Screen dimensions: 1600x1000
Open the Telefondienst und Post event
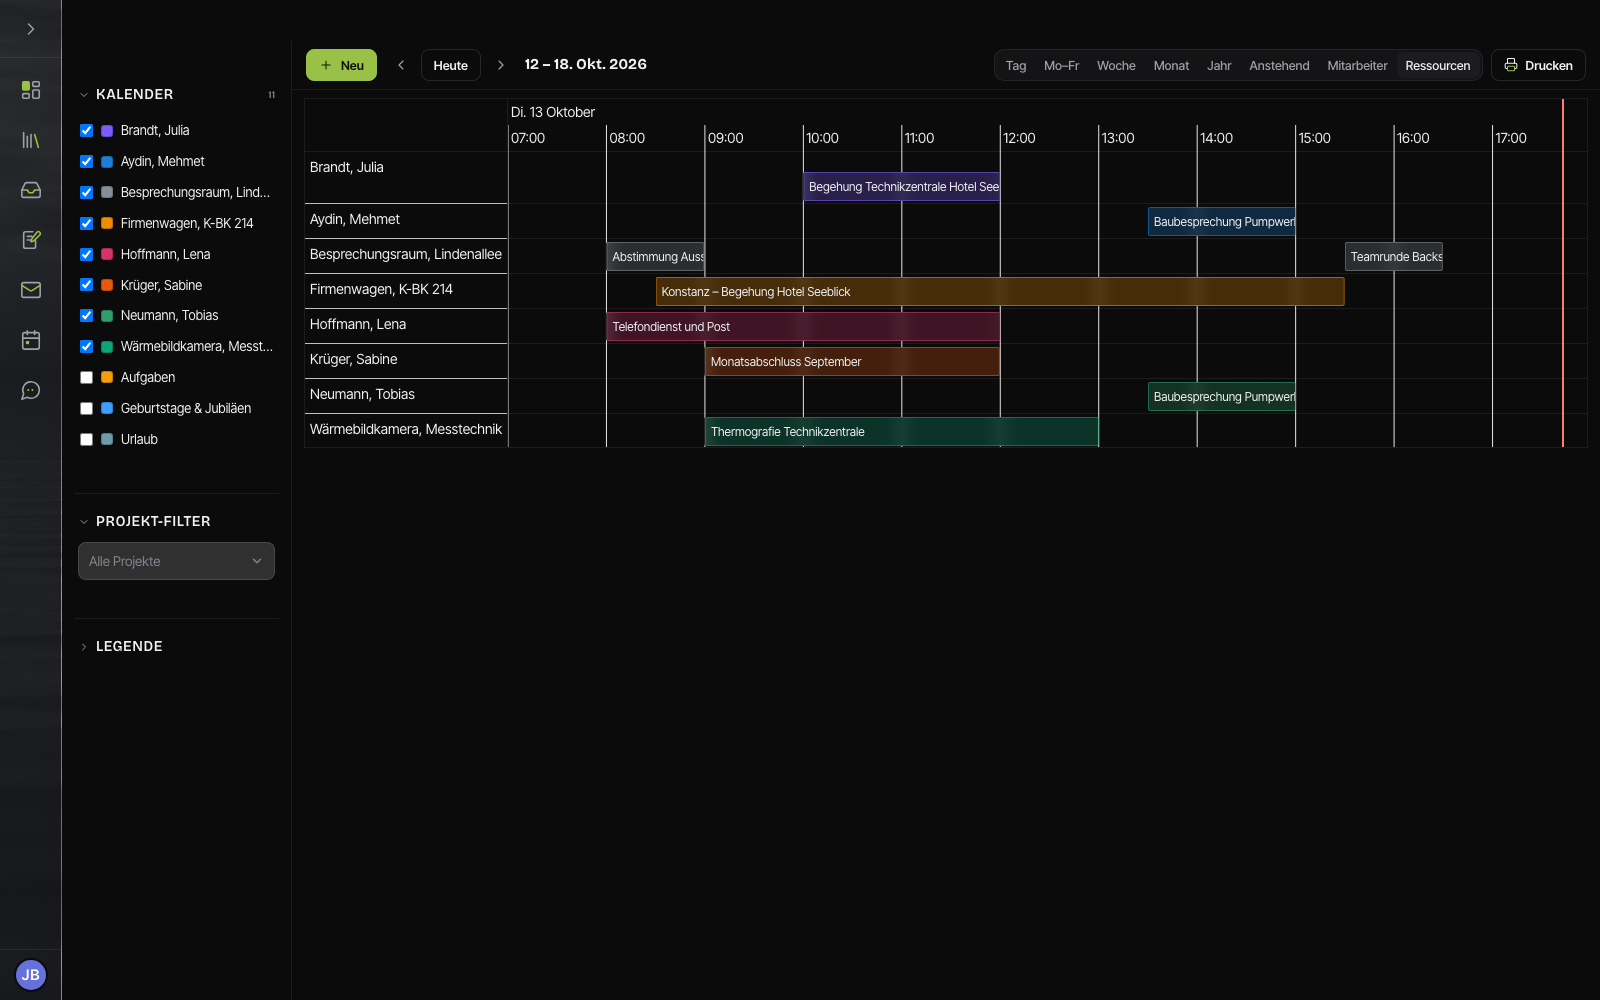point(803,327)
